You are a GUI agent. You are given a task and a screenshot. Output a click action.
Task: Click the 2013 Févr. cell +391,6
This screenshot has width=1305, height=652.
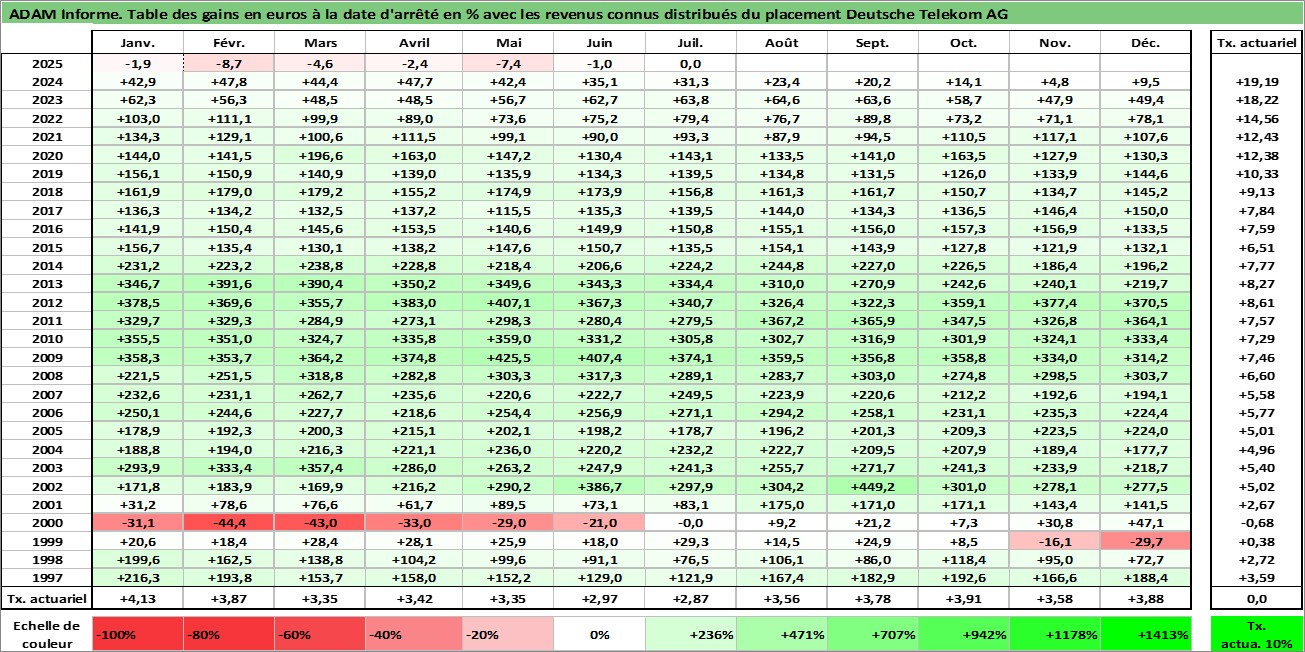[x=229, y=284]
